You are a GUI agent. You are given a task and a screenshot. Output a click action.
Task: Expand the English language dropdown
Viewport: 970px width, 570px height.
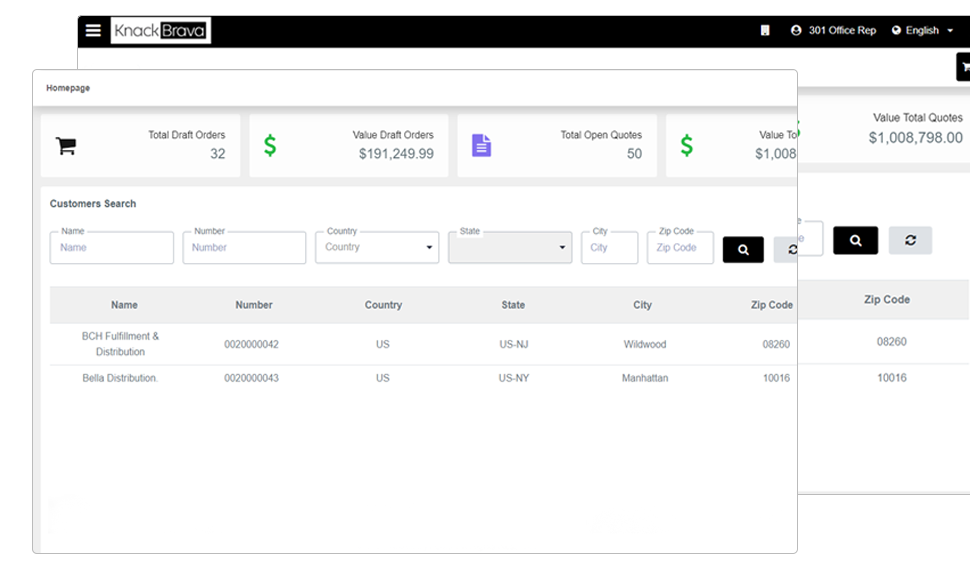click(x=922, y=30)
